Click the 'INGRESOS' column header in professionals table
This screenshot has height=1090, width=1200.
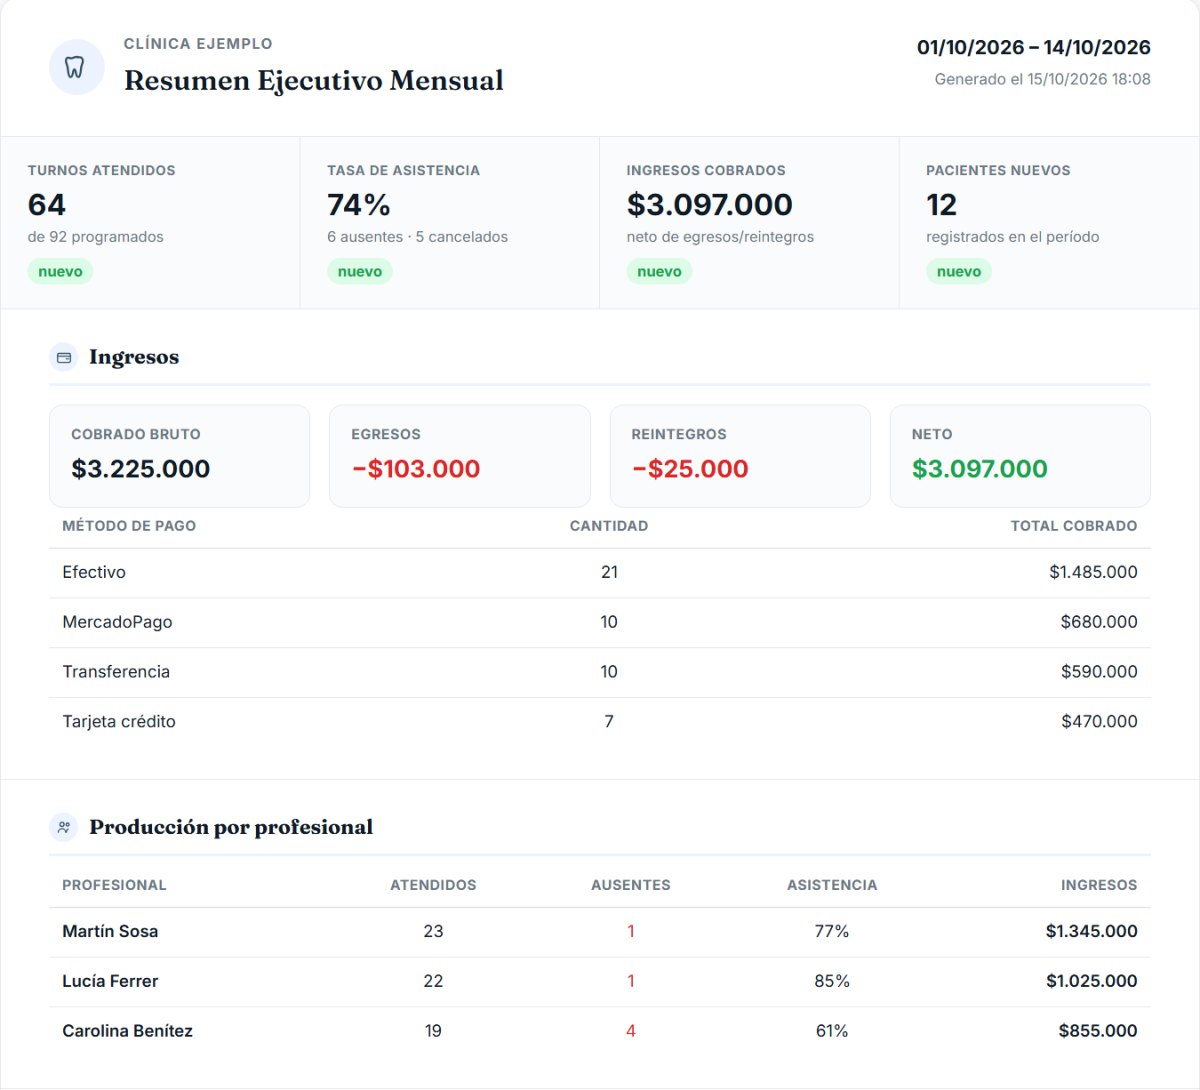click(x=1099, y=885)
